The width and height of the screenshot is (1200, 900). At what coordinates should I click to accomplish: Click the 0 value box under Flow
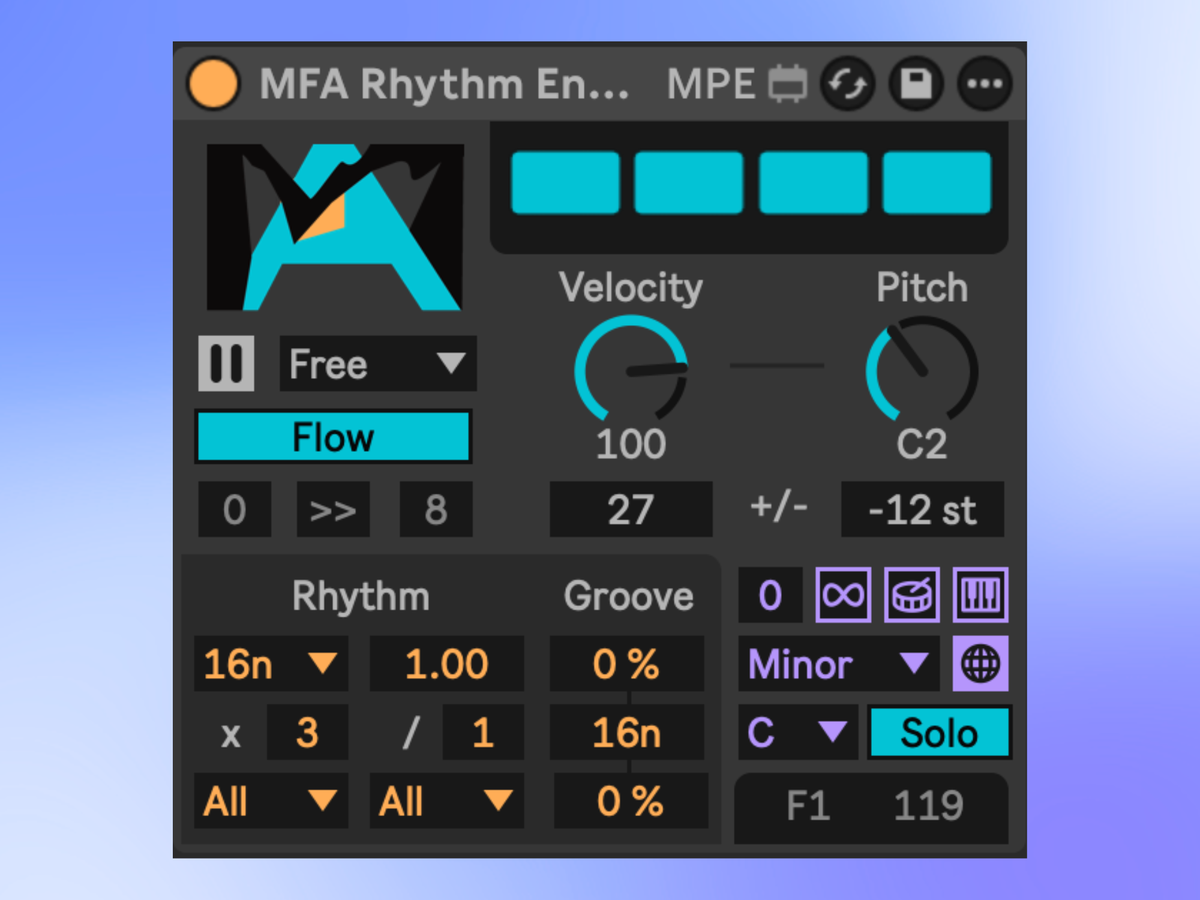pos(234,510)
